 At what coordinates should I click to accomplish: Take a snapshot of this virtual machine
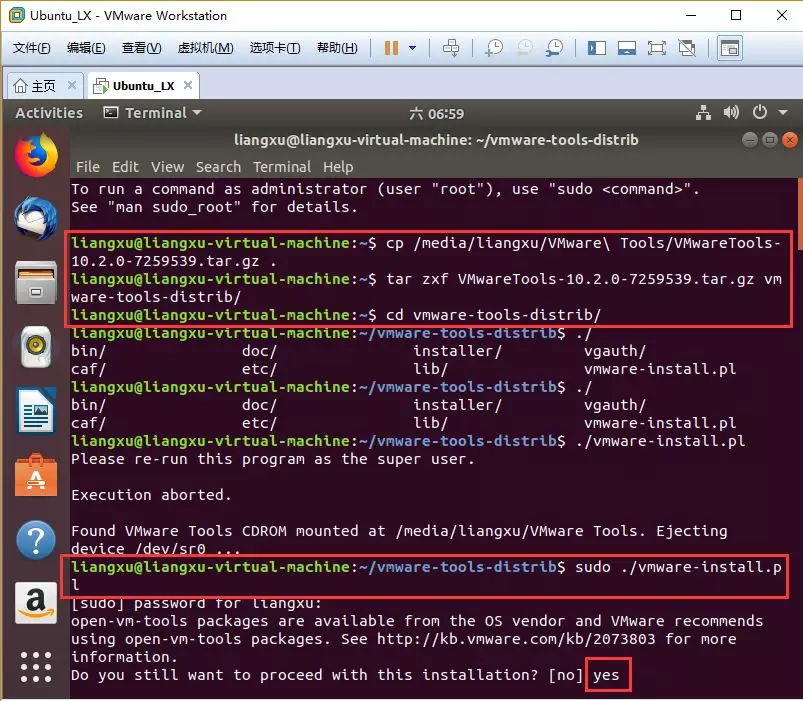pos(494,48)
